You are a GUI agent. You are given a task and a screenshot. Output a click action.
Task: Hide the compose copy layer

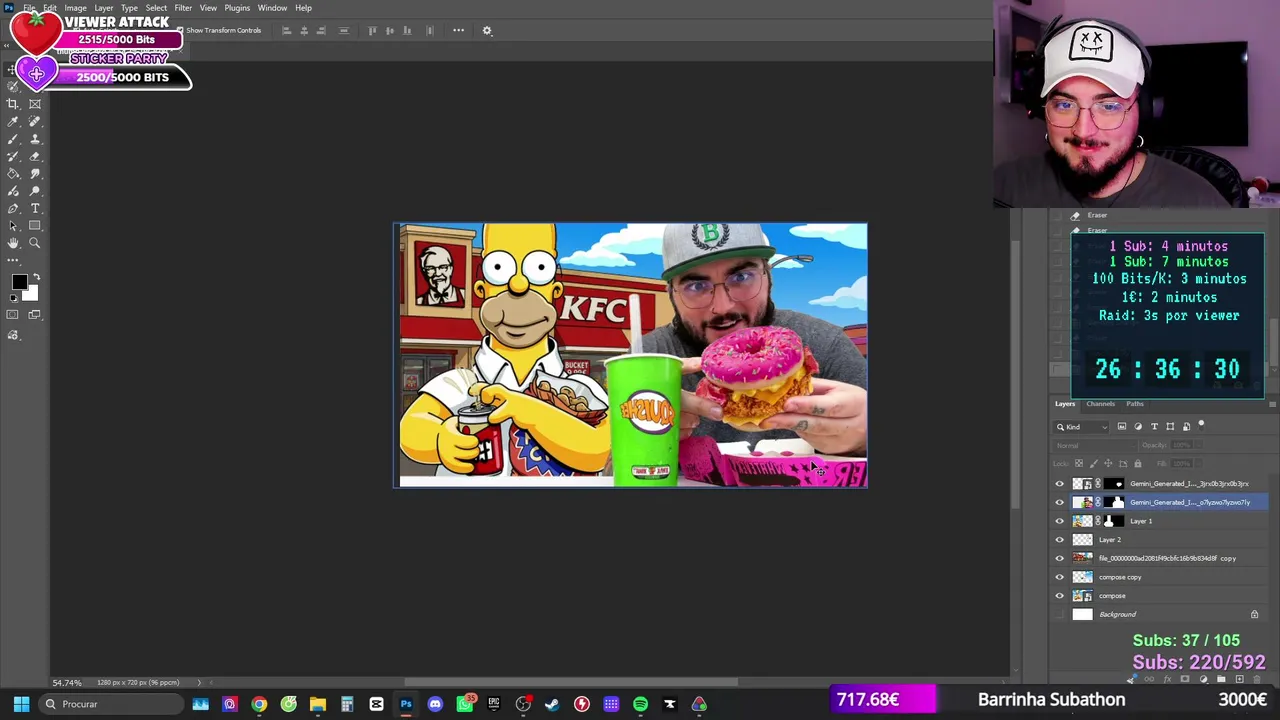(1060, 577)
